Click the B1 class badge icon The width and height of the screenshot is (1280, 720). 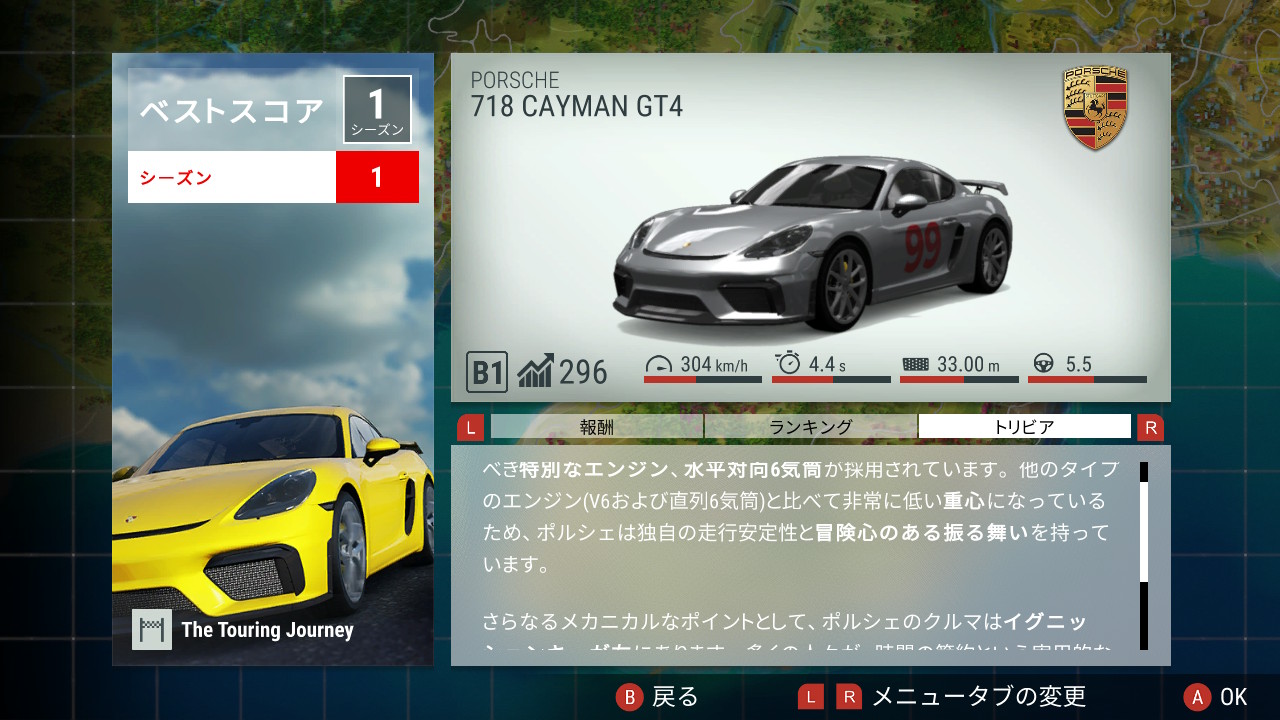(x=487, y=372)
